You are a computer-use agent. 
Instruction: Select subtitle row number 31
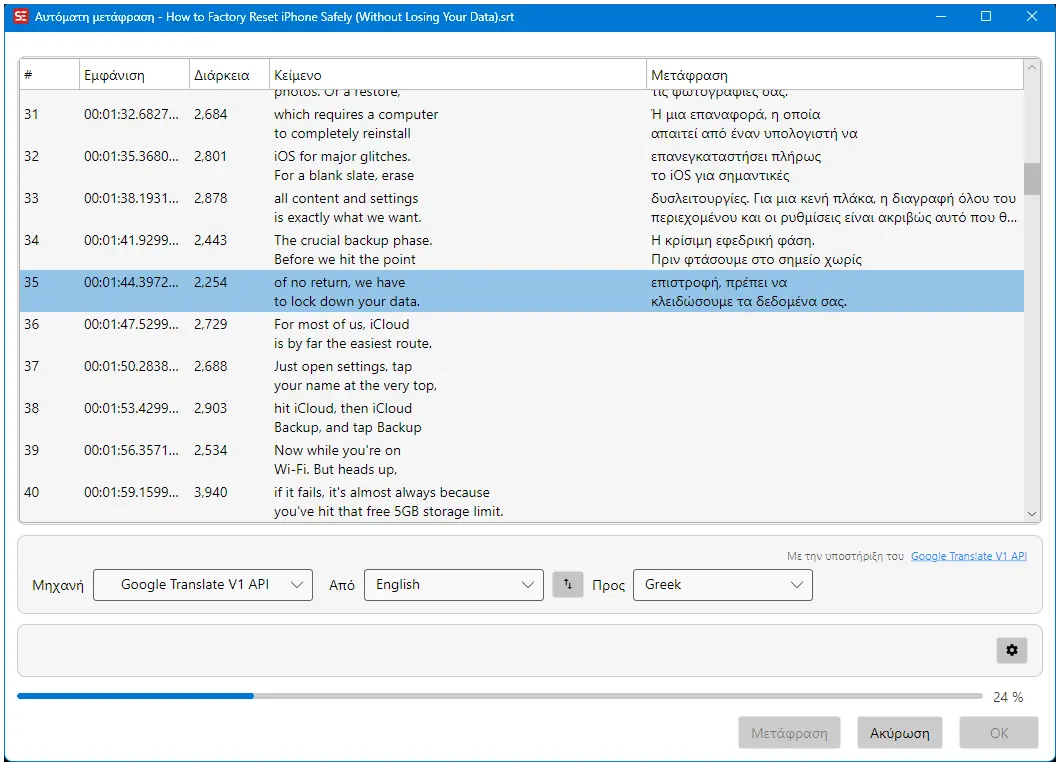pos(521,124)
